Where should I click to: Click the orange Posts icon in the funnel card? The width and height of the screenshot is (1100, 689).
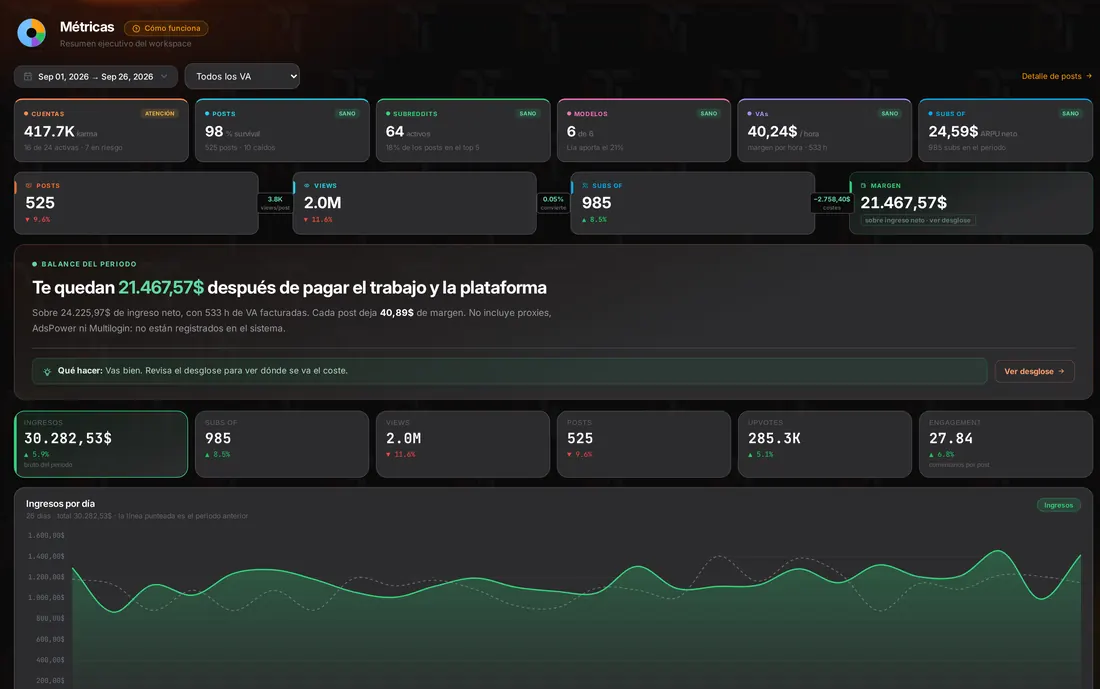pyautogui.click(x=29, y=186)
